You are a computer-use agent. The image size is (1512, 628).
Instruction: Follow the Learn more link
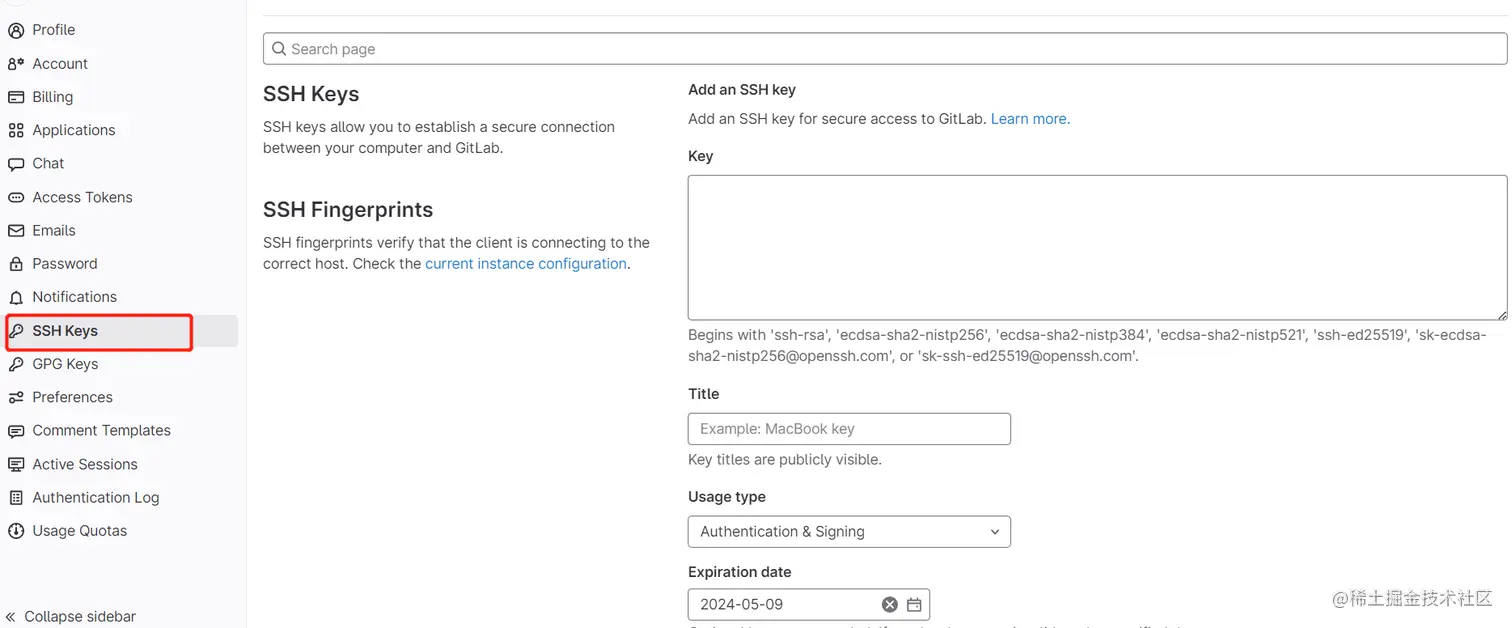pos(1030,119)
